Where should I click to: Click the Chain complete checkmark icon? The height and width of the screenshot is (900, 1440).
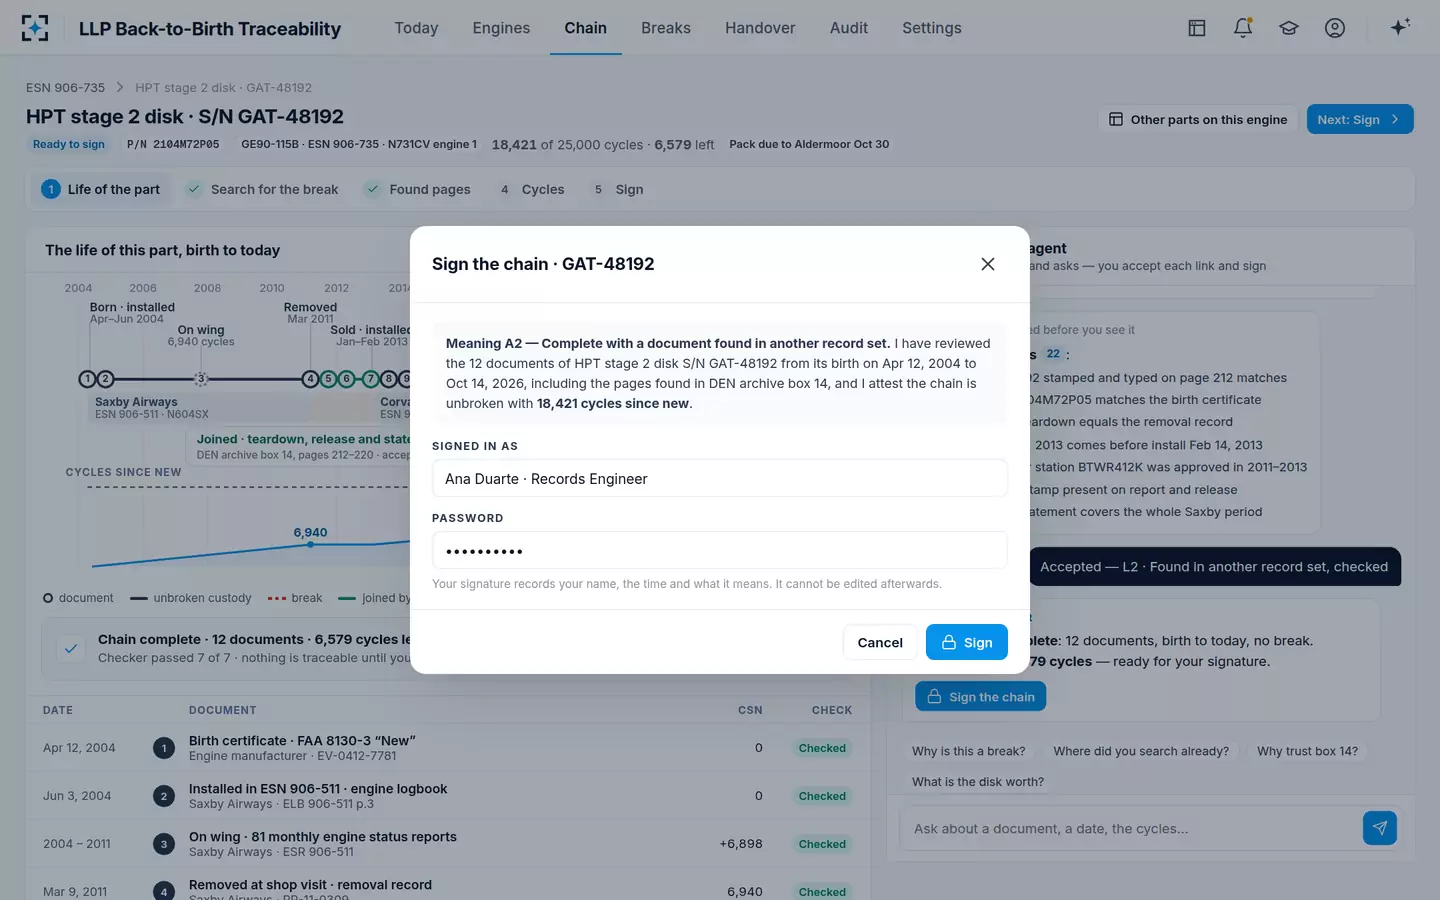71,648
